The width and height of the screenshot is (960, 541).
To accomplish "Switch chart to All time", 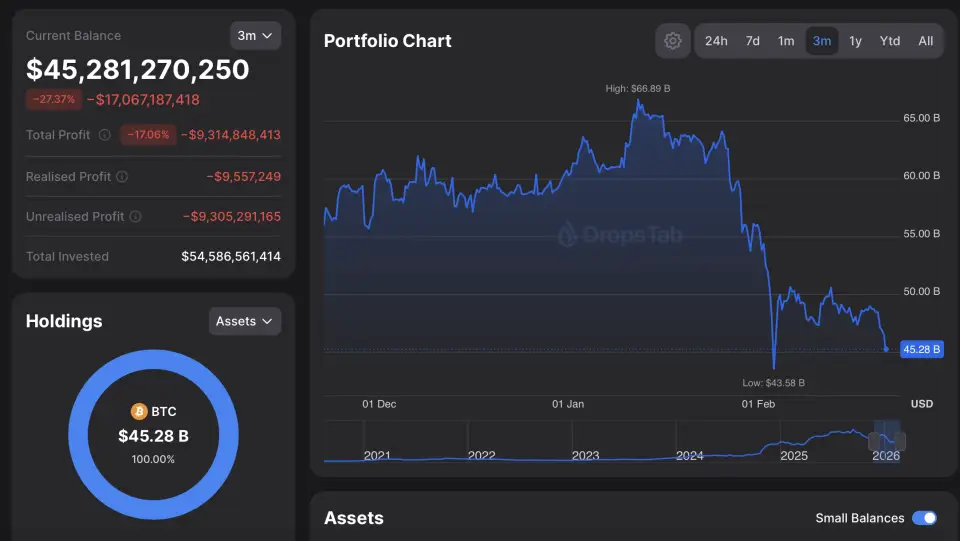I will pyautogui.click(x=925, y=41).
